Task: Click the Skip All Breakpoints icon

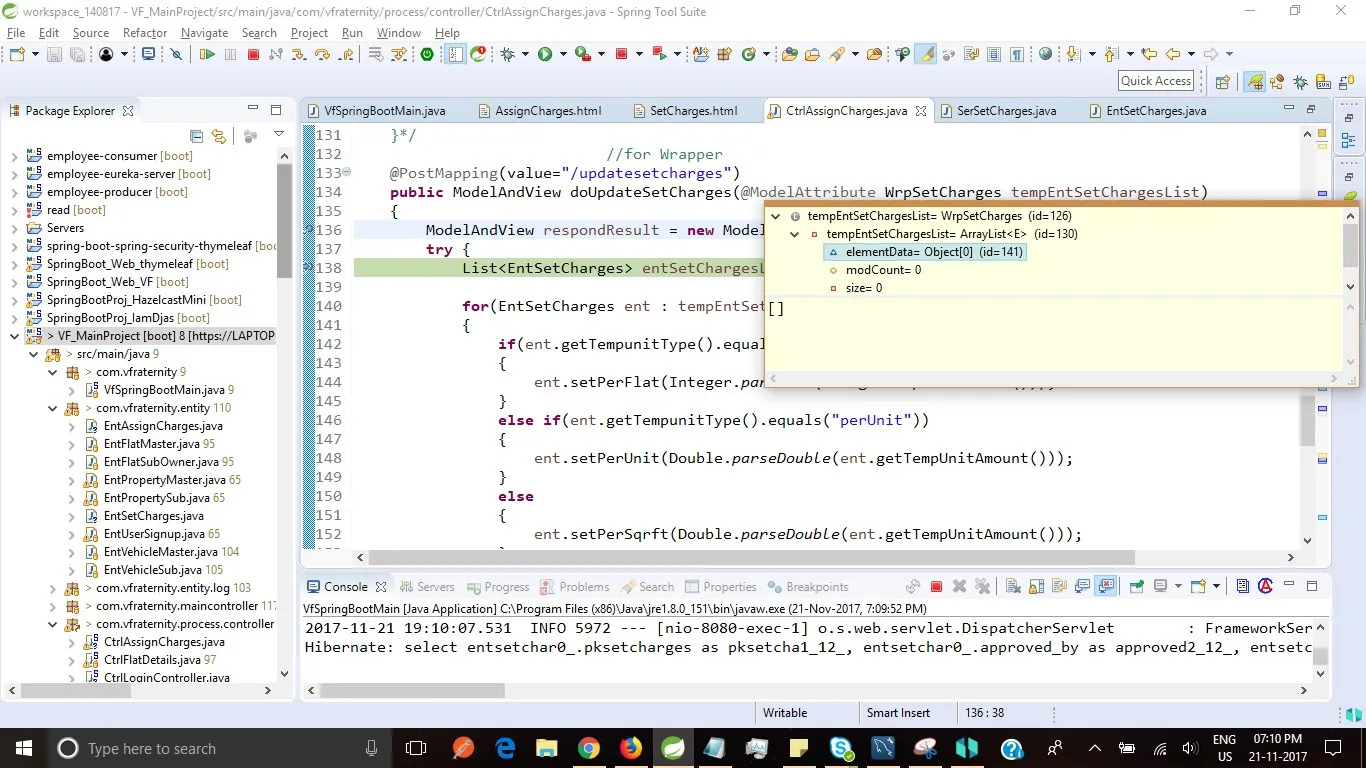Action: 176,54
